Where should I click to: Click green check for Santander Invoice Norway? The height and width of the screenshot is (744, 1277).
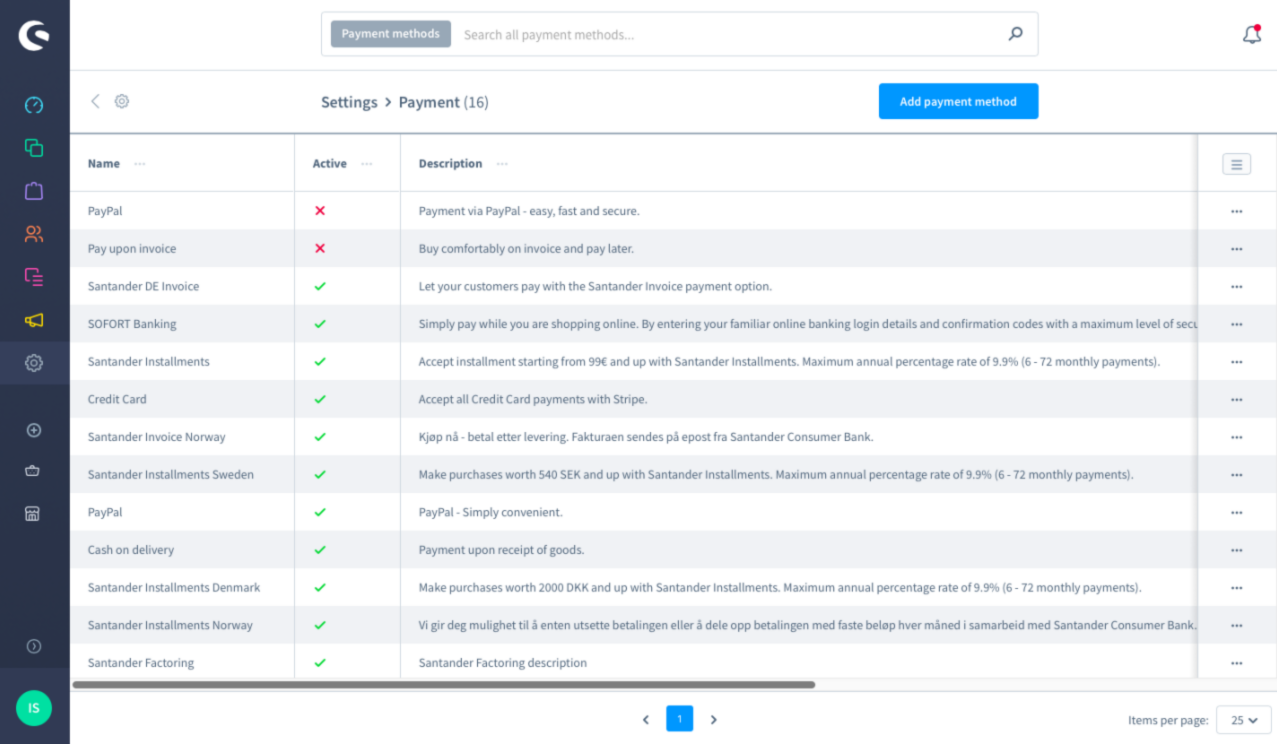click(x=320, y=437)
